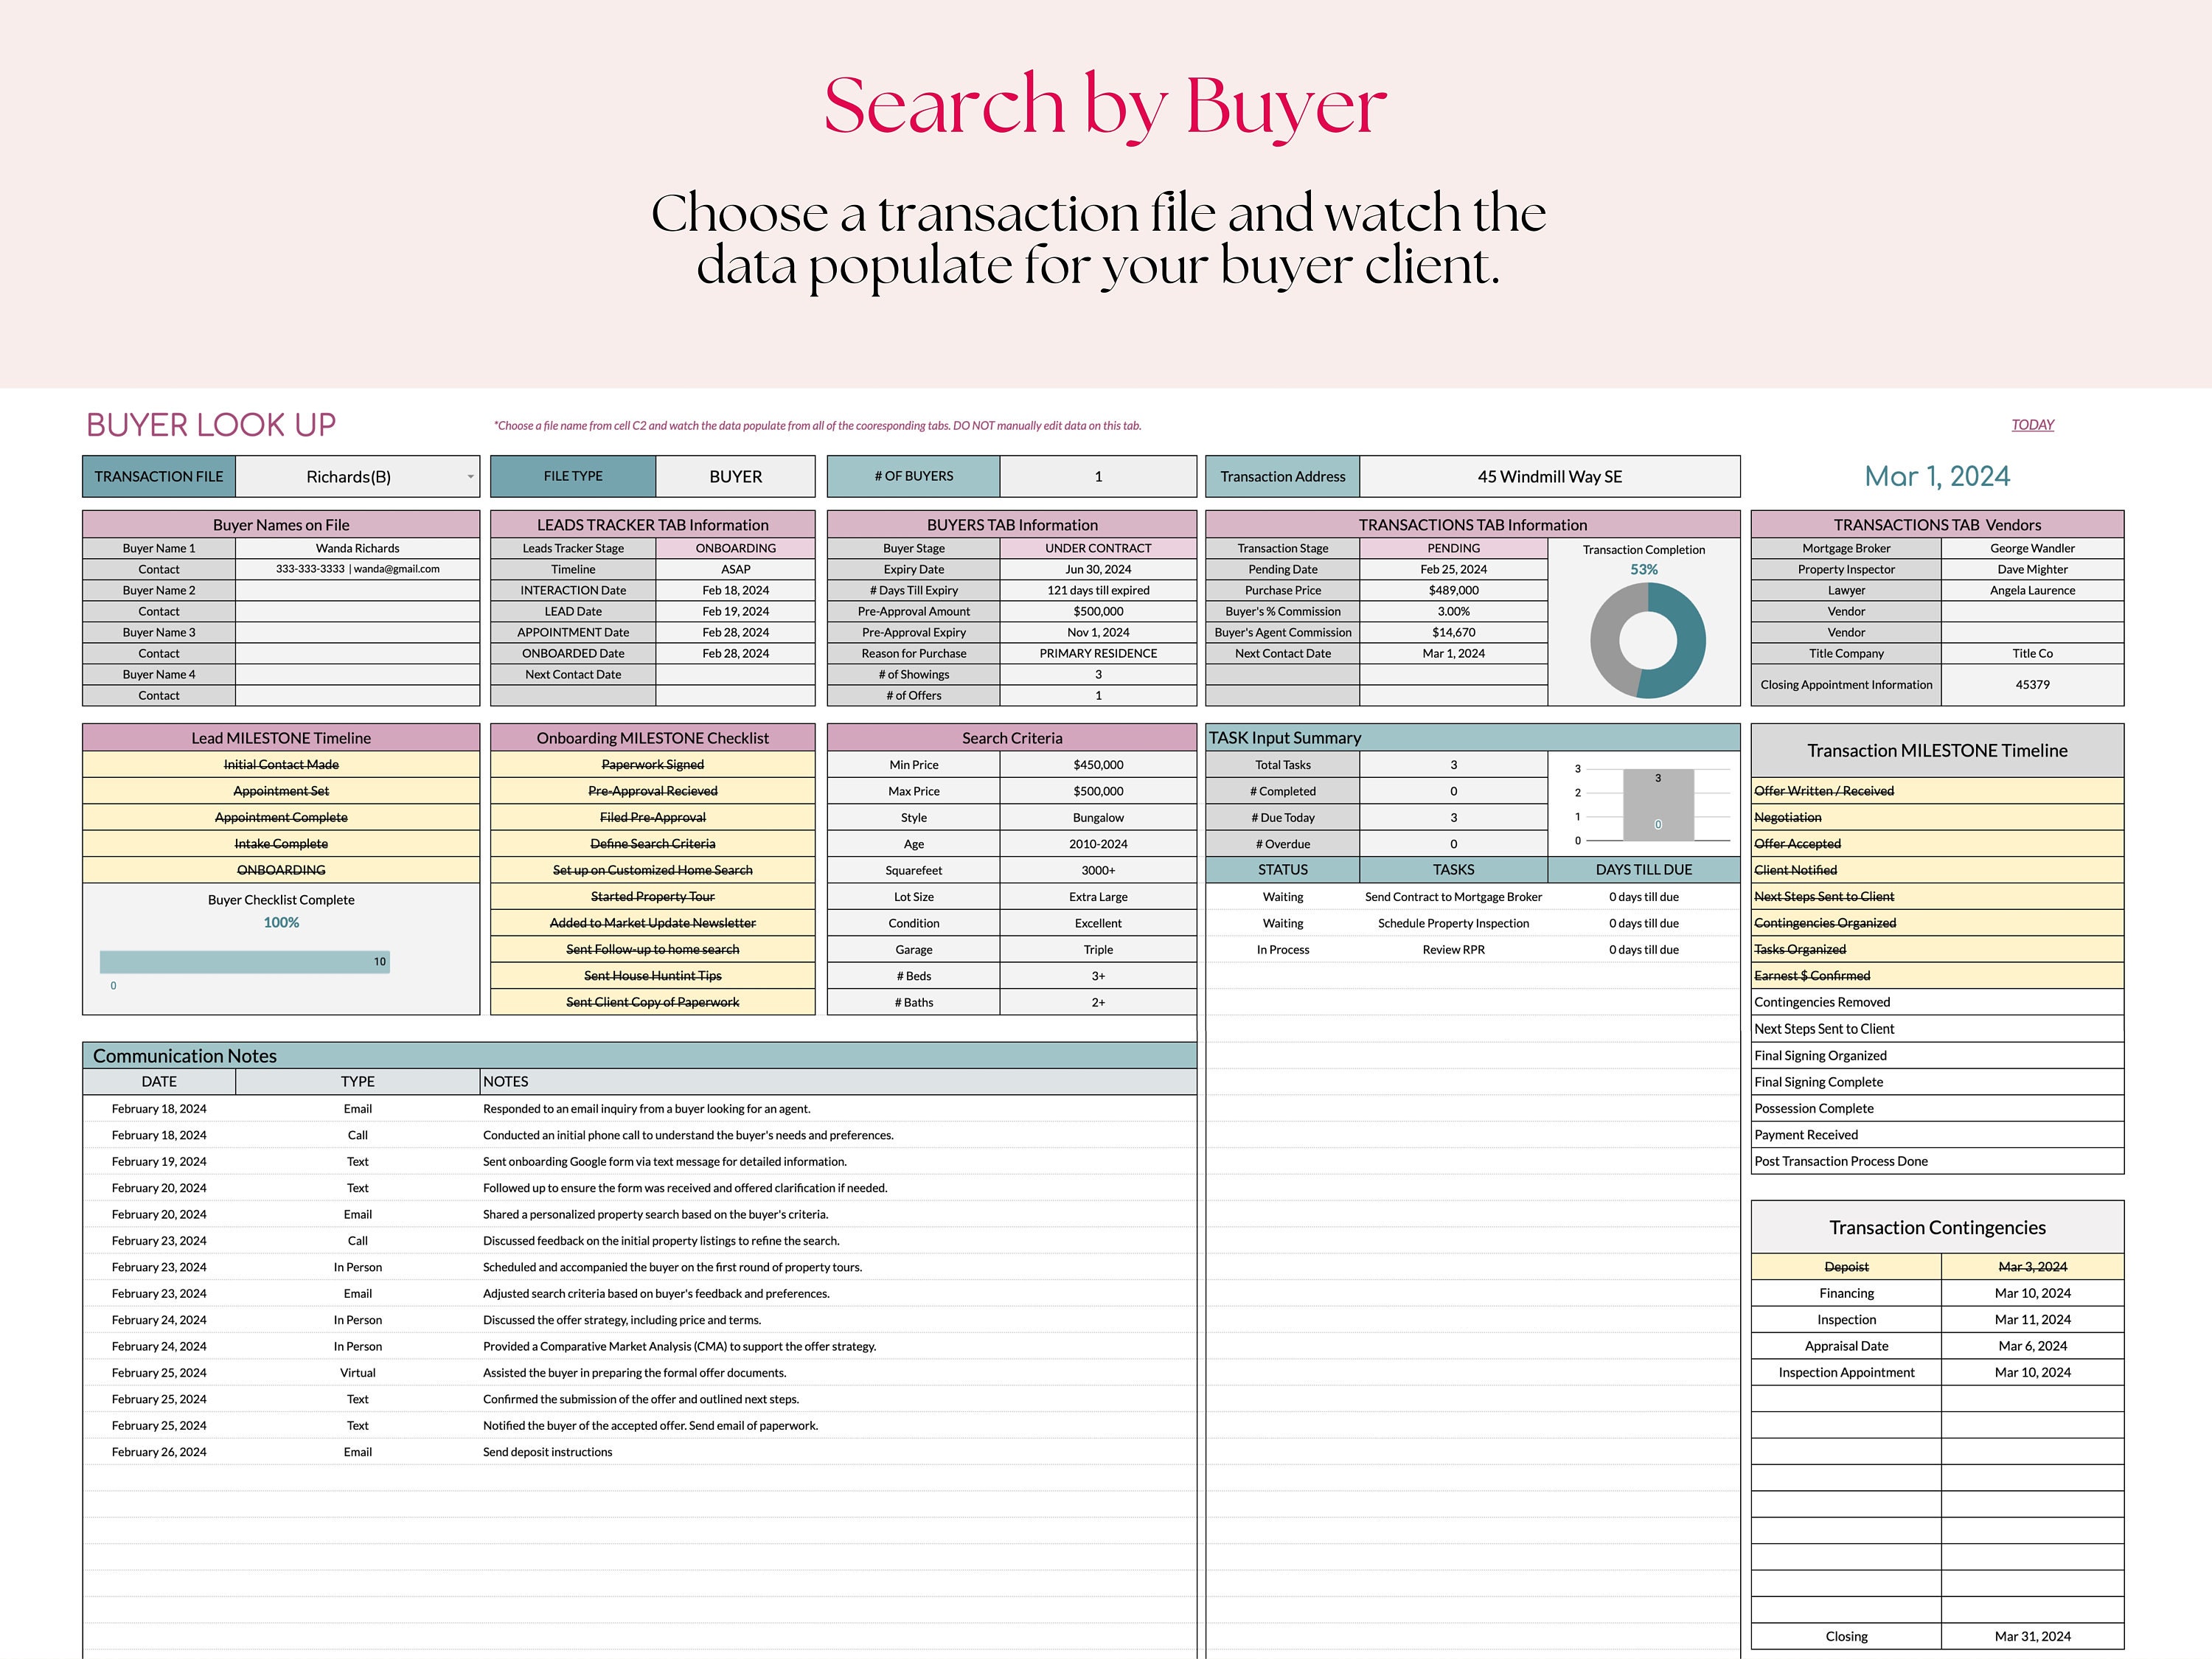Open the Leads Tracker Stage dropdown for ONBOARDING
The height and width of the screenshot is (1659, 2212).
[x=735, y=548]
